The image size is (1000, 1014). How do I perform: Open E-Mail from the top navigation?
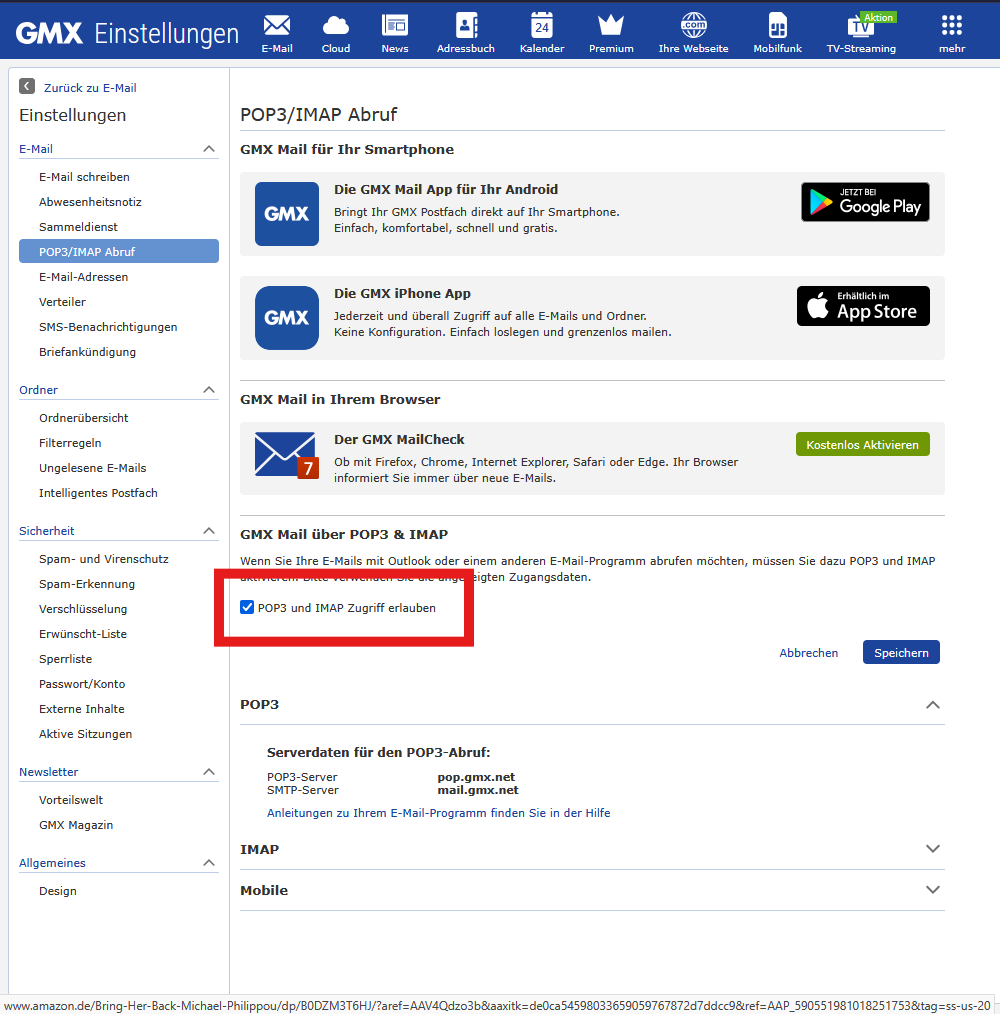point(277,34)
